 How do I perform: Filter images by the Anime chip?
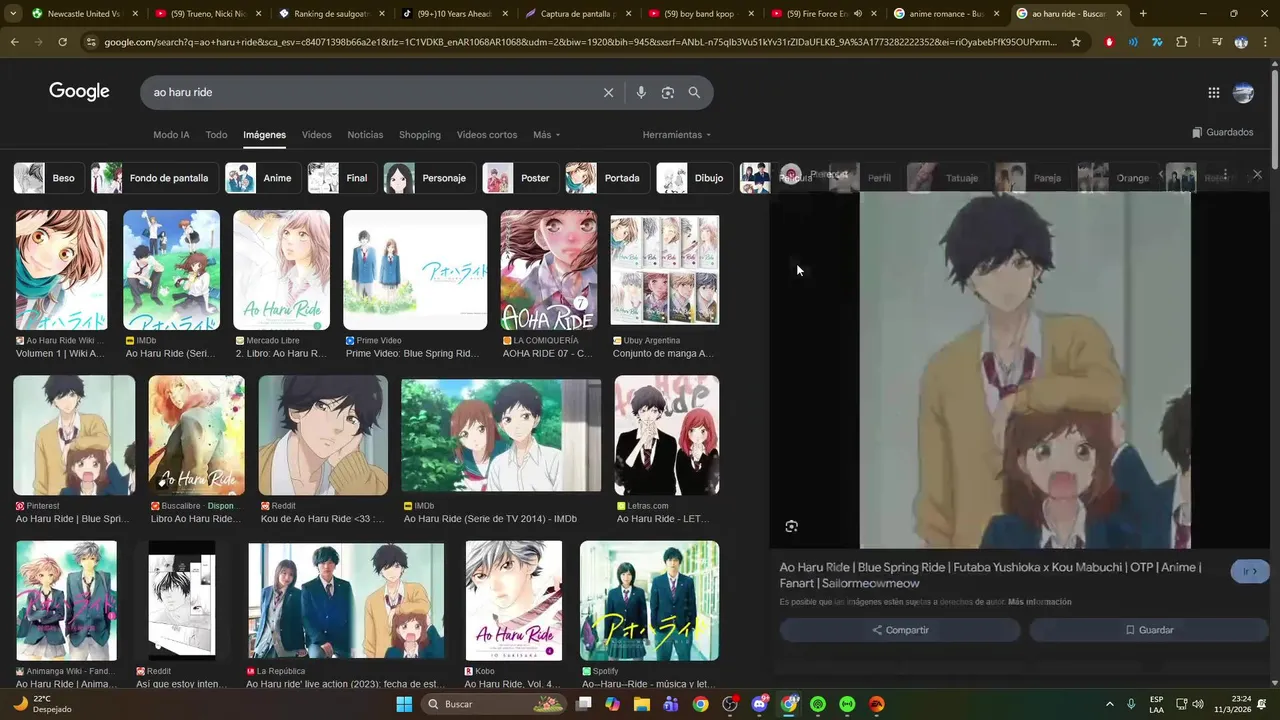pos(262,178)
